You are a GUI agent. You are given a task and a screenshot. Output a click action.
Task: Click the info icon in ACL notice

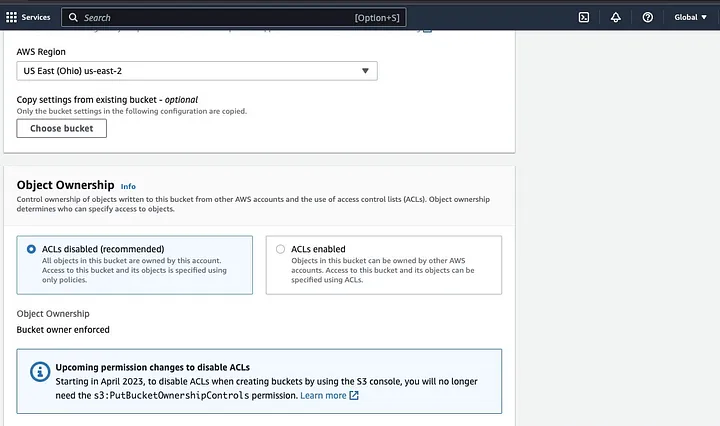[x=38, y=373]
